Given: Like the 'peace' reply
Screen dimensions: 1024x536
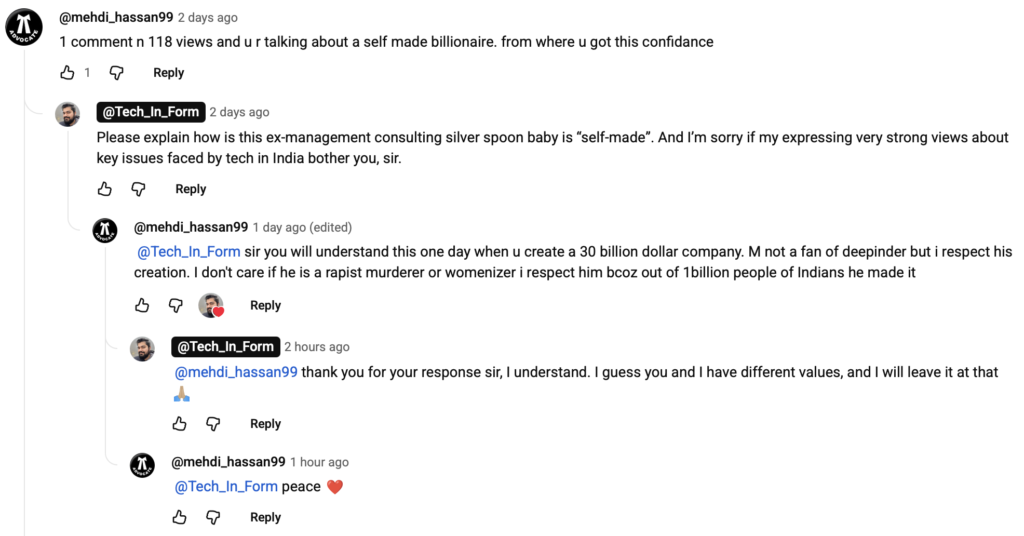Looking at the screenshot, I should pos(180,517).
